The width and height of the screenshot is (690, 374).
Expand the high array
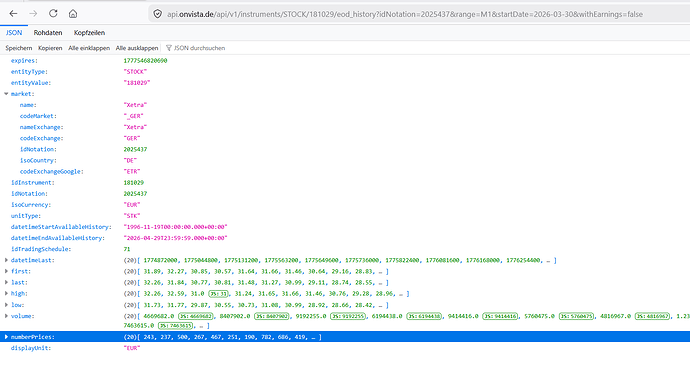(6, 293)
